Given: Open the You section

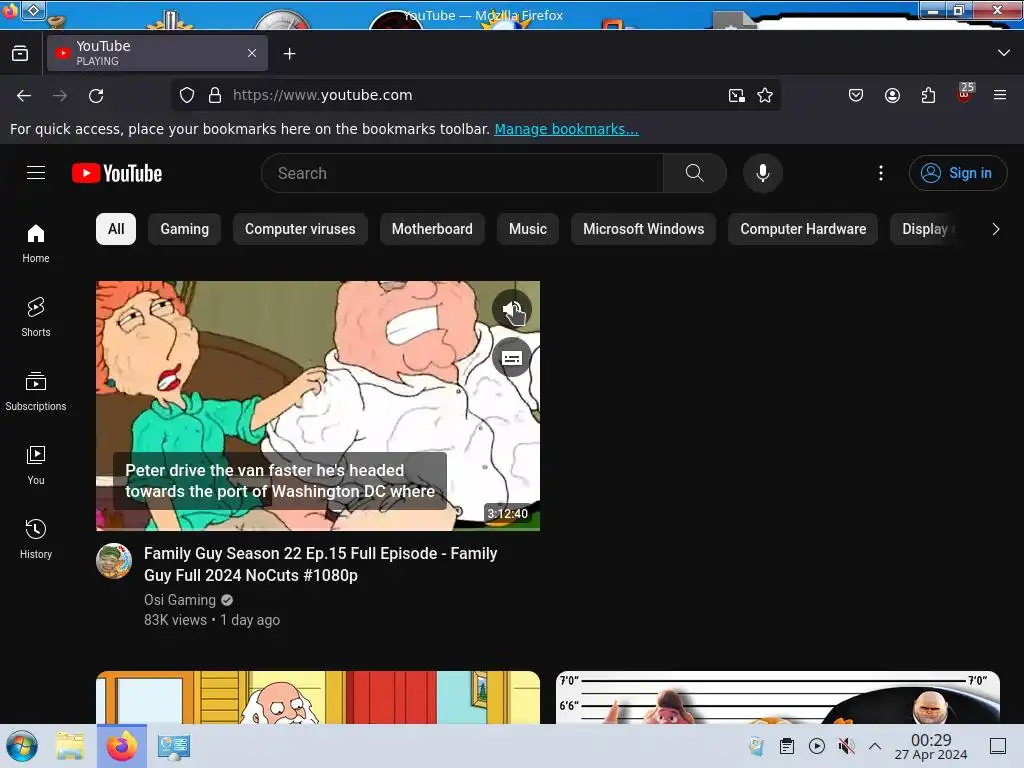Looking at the screenshot, I should pyautogui.click(x=36, y=465).
